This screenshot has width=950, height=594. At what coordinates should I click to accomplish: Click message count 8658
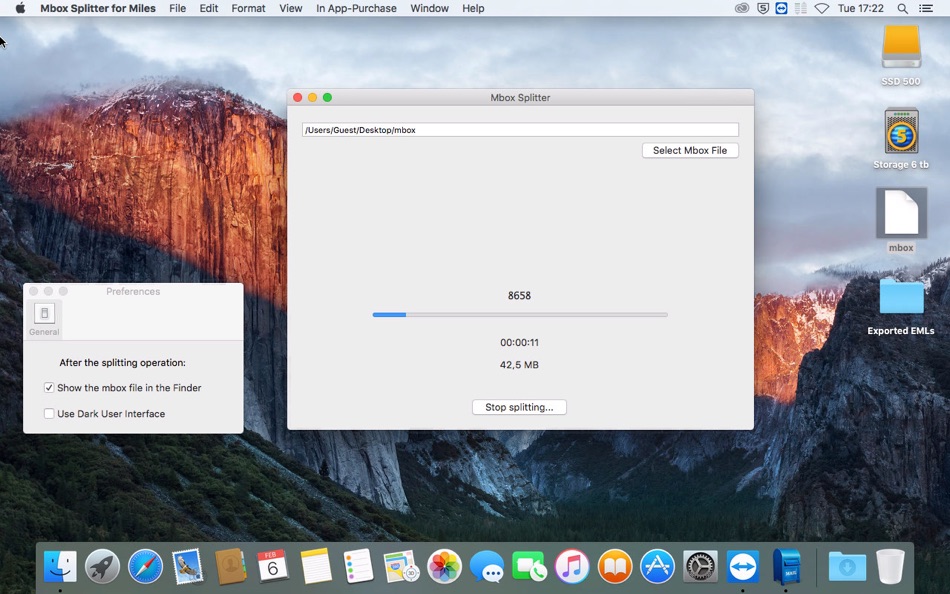point(519,296)
